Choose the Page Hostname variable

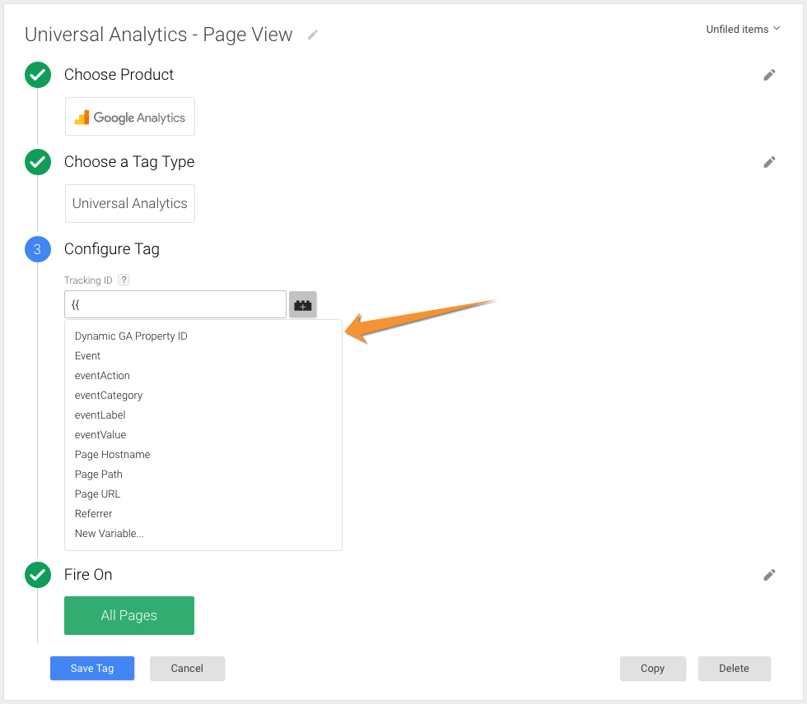pos(112,454)
